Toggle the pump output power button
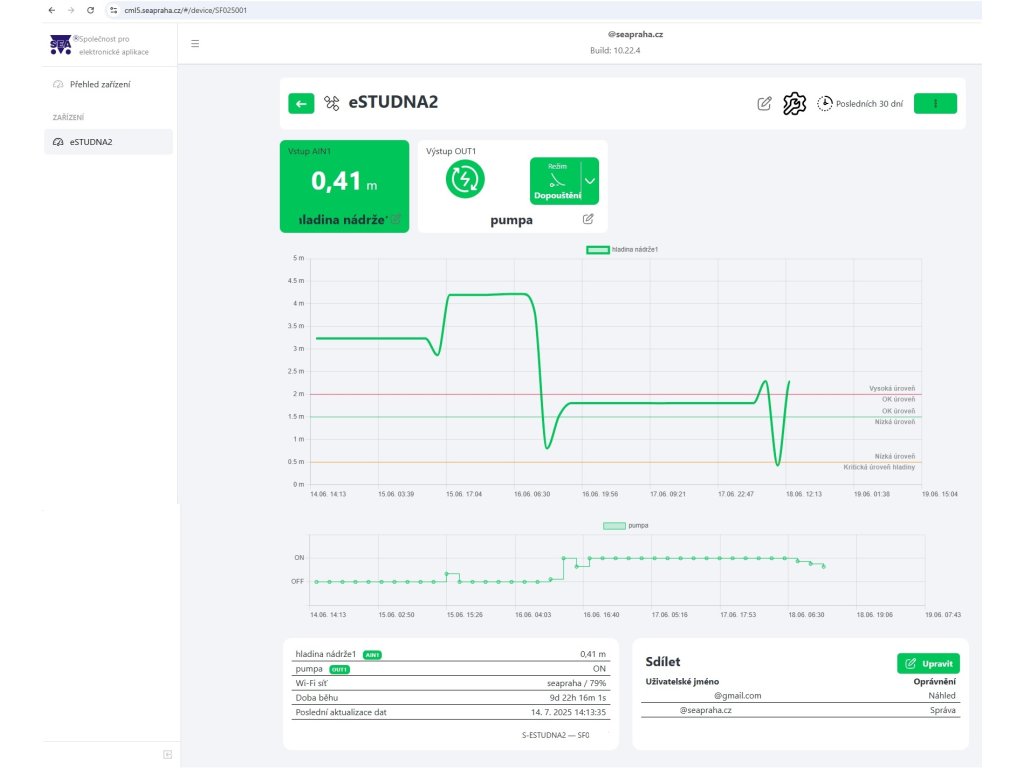This screenshot has width=1024, height=768. [x=465, y=180]
